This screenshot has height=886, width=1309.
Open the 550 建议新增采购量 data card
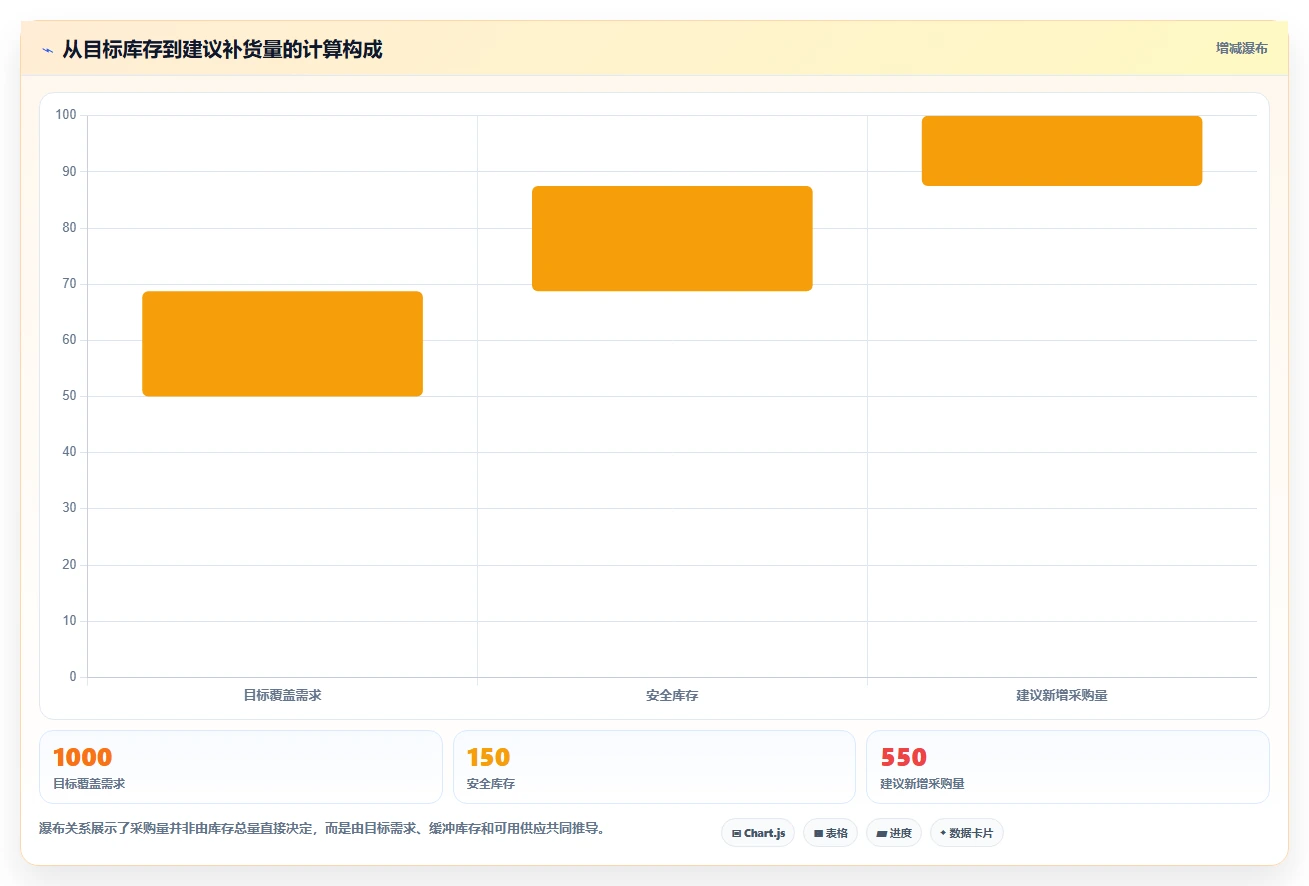[x=1067, y=767]
